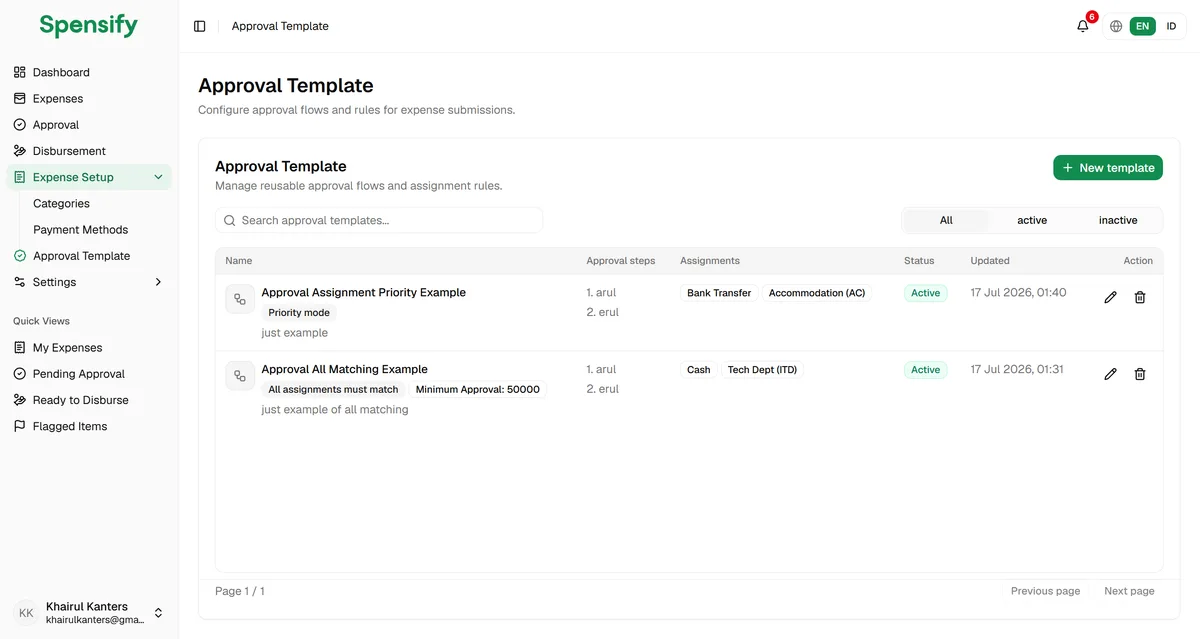
Task: Click the Spensify logo
Action: pyautogui.click(x=89, y=26)
